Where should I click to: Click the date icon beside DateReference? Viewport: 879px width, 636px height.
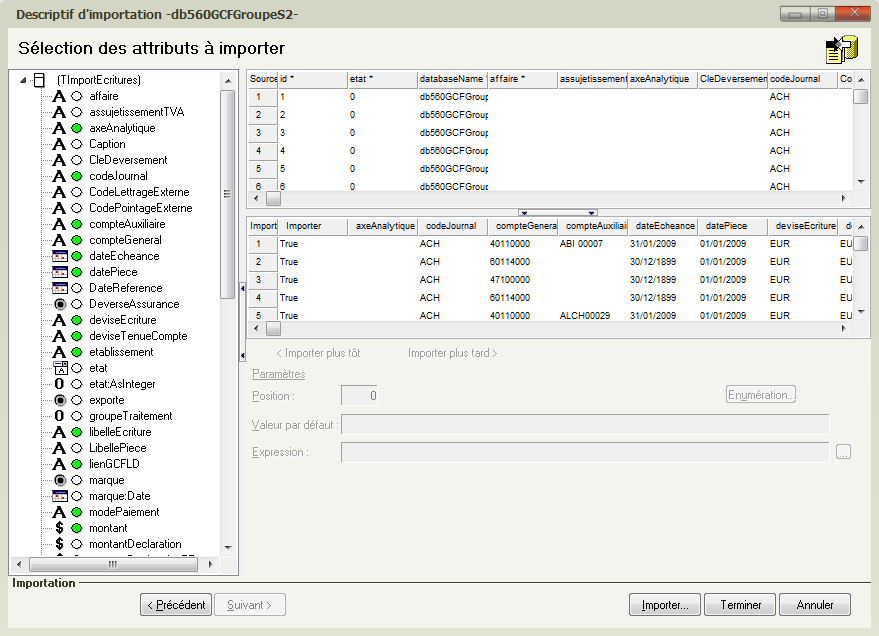pos(59,288)
